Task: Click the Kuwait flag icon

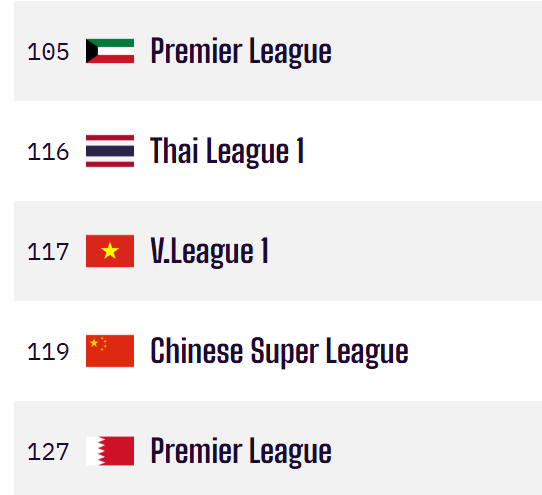Action: click(110, 51)
